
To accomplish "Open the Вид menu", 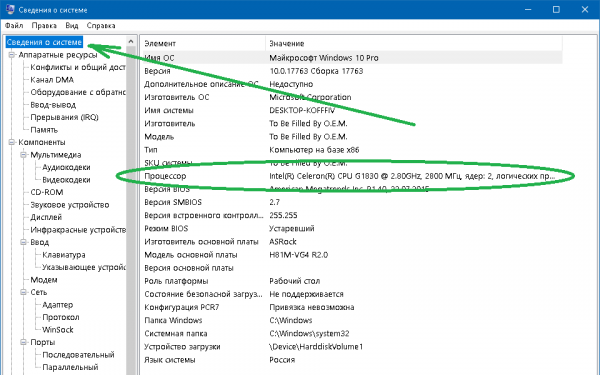I will pyautogui.click(x=72, y=26).
